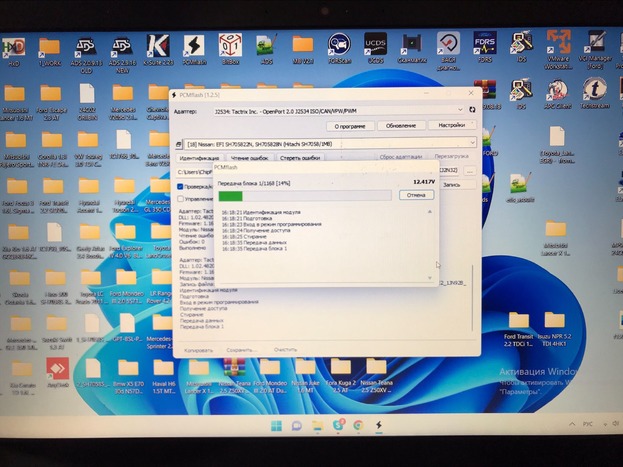Open the FORScan desktop shortcut
Viewport: 623px width, 467px height.
point(339,46)
